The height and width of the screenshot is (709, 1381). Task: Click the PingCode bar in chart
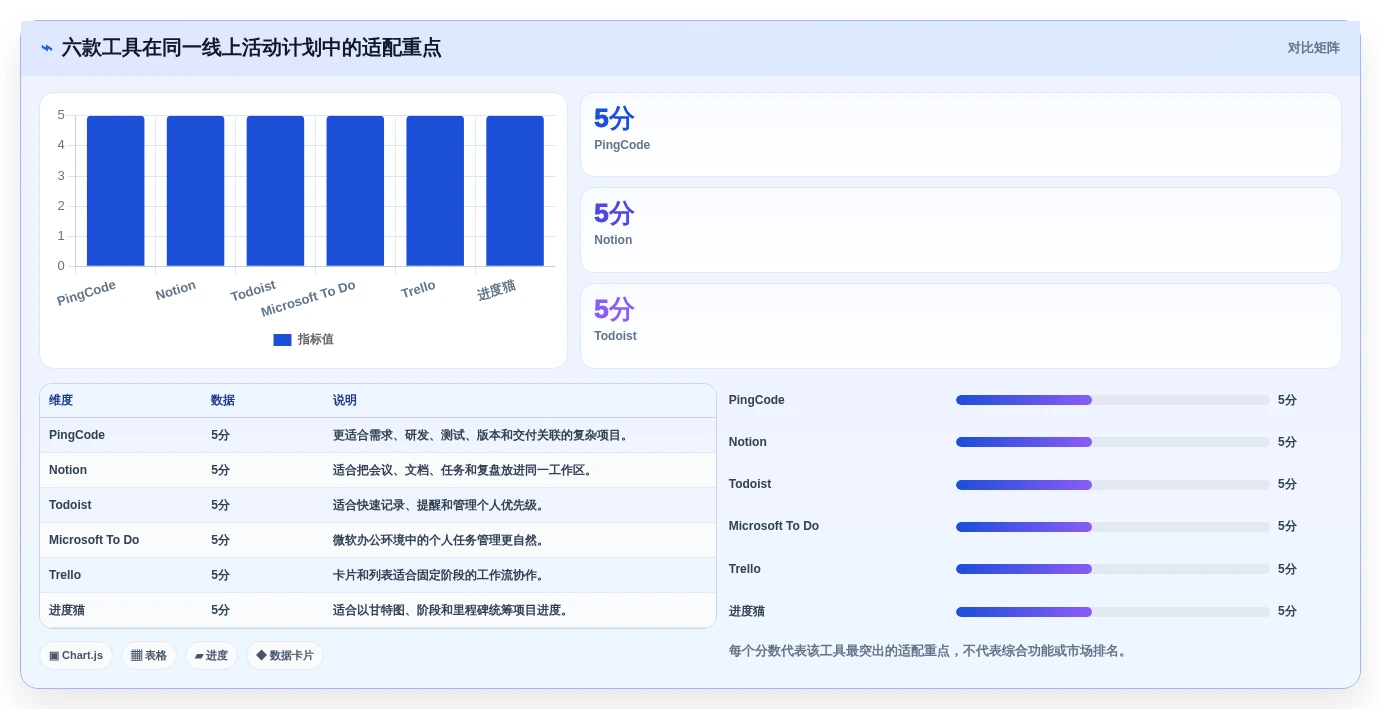coord(115,191)
